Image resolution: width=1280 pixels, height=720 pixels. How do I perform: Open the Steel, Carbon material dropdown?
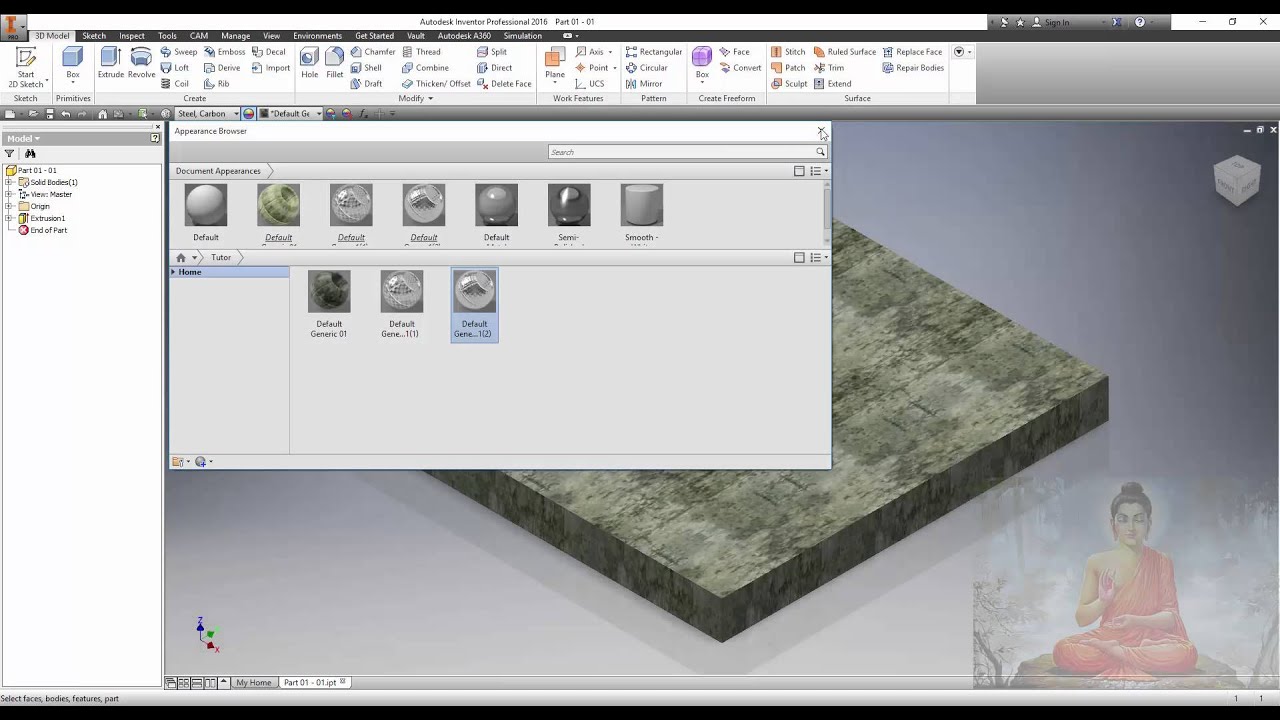point(236,114)
